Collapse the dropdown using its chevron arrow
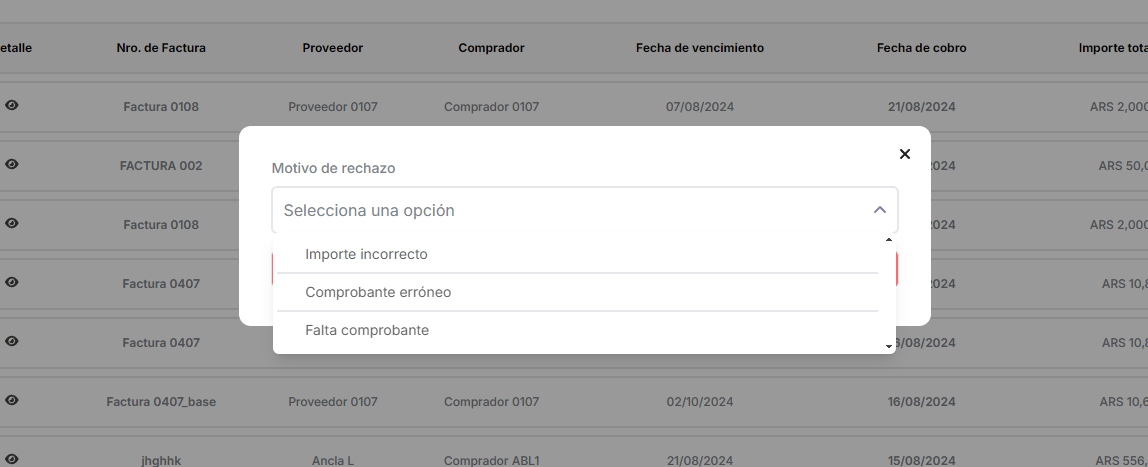This screenshot has height=467, width=1148. pyautogui.click(x=880, y=210)
